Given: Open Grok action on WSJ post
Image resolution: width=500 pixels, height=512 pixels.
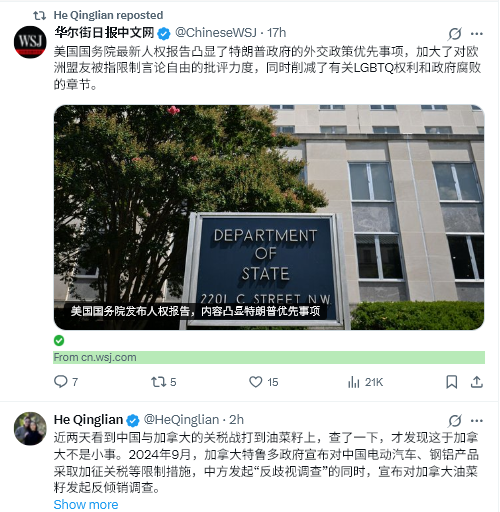Looking at the screenshot, I should click(455, 33).
